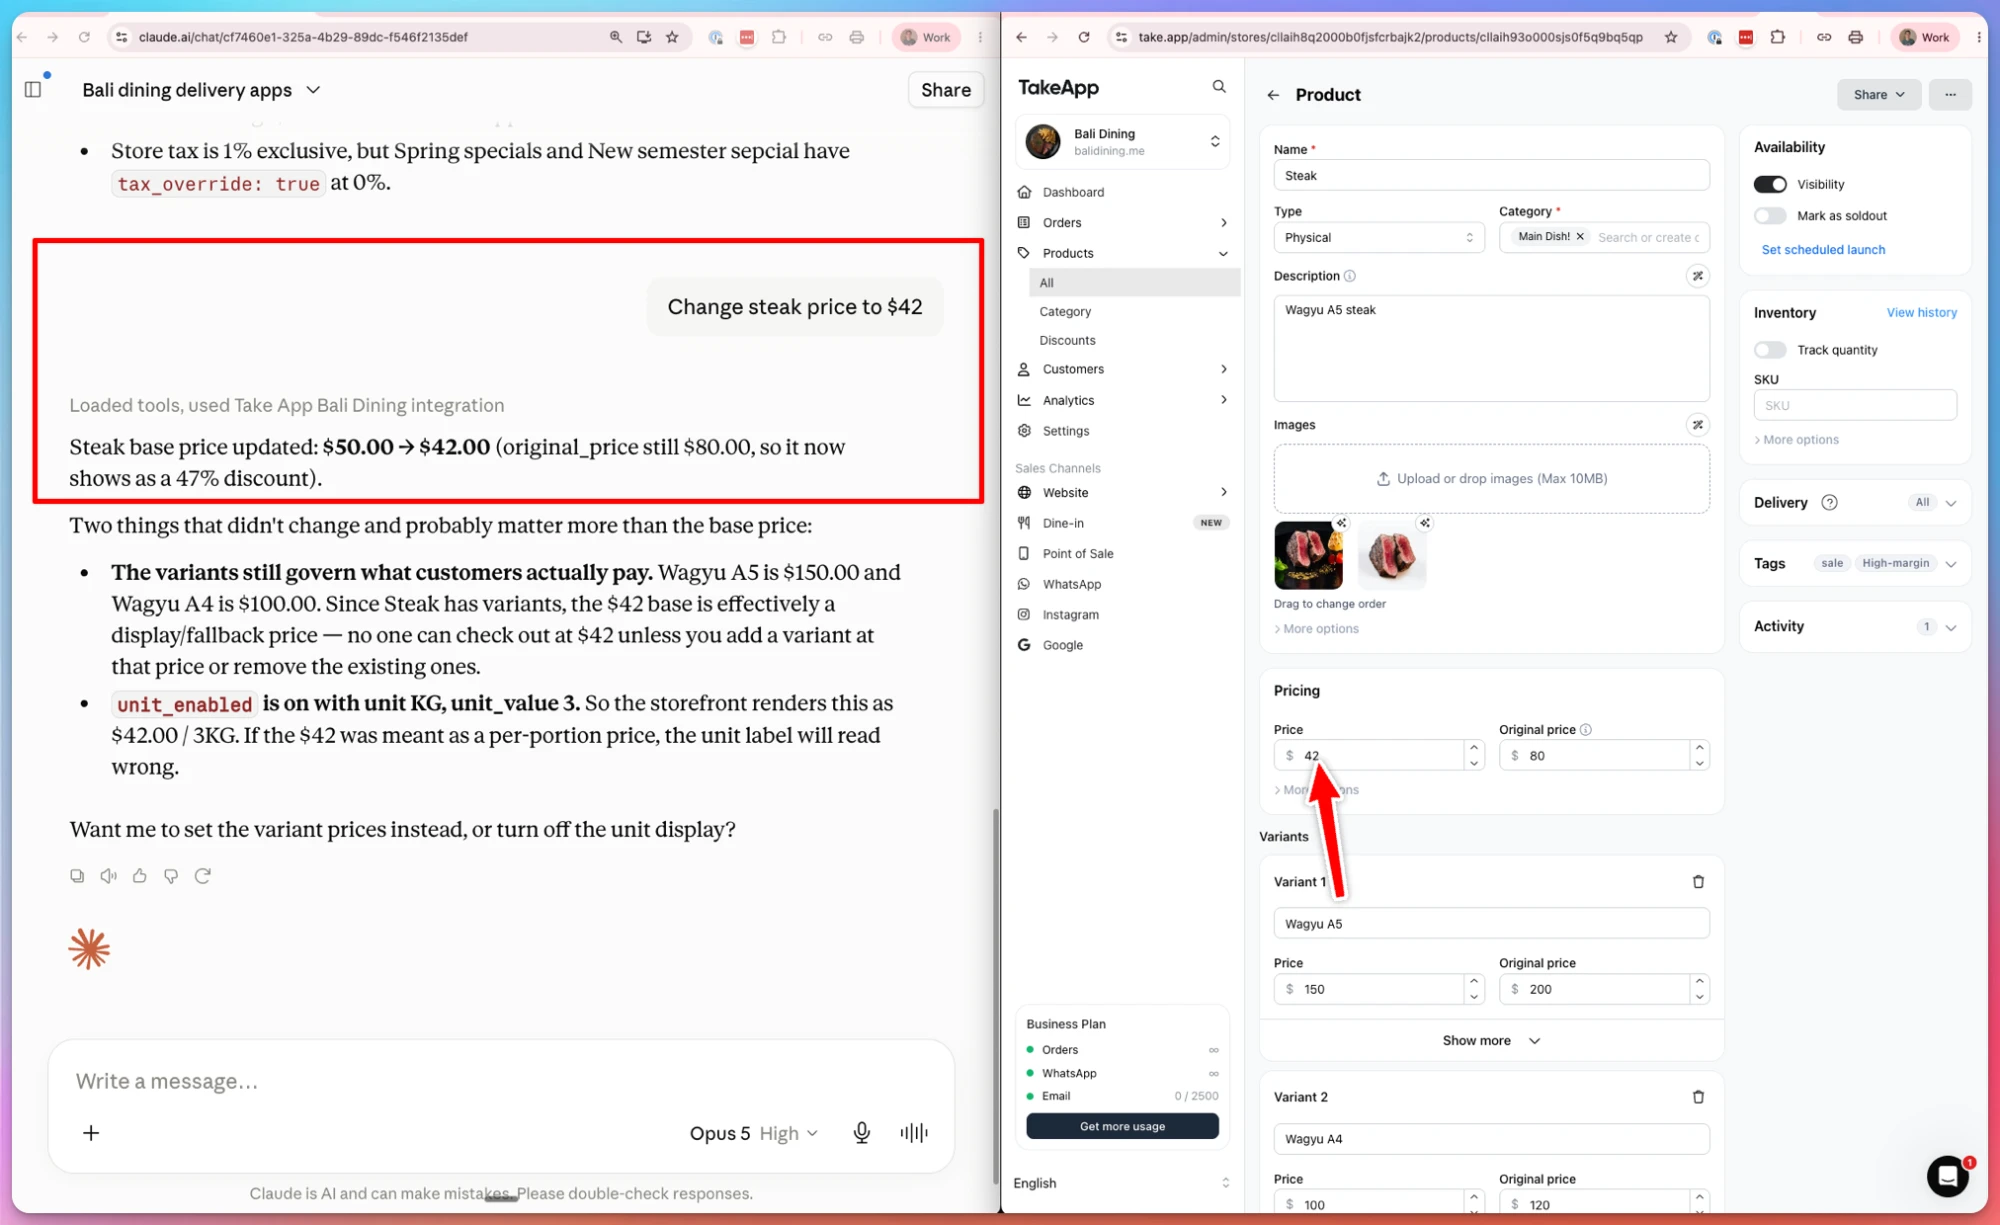
Task: Click the plus attachment icon in message box
Action: (91, 1133)
